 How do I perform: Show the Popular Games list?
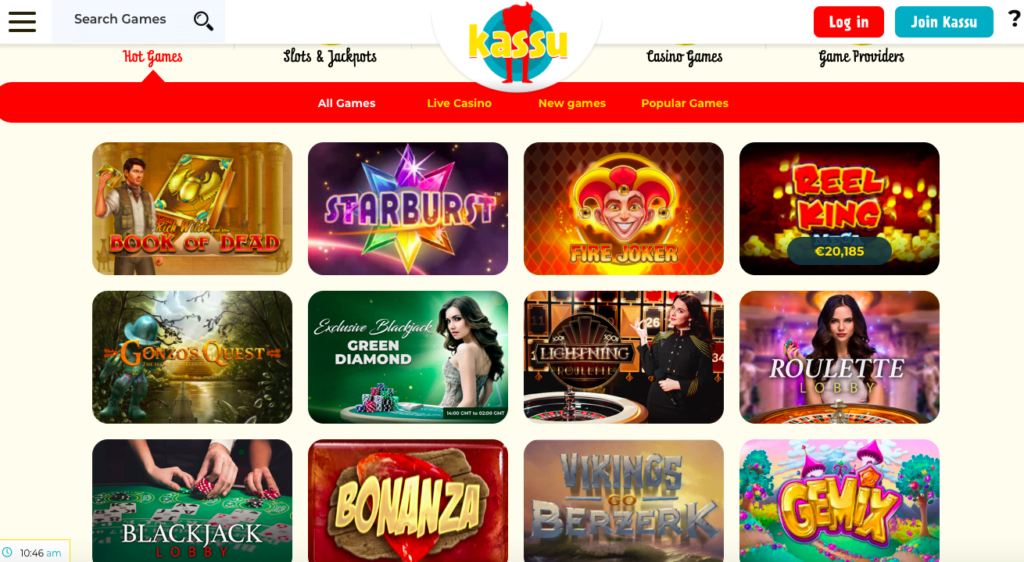[684, 103]
